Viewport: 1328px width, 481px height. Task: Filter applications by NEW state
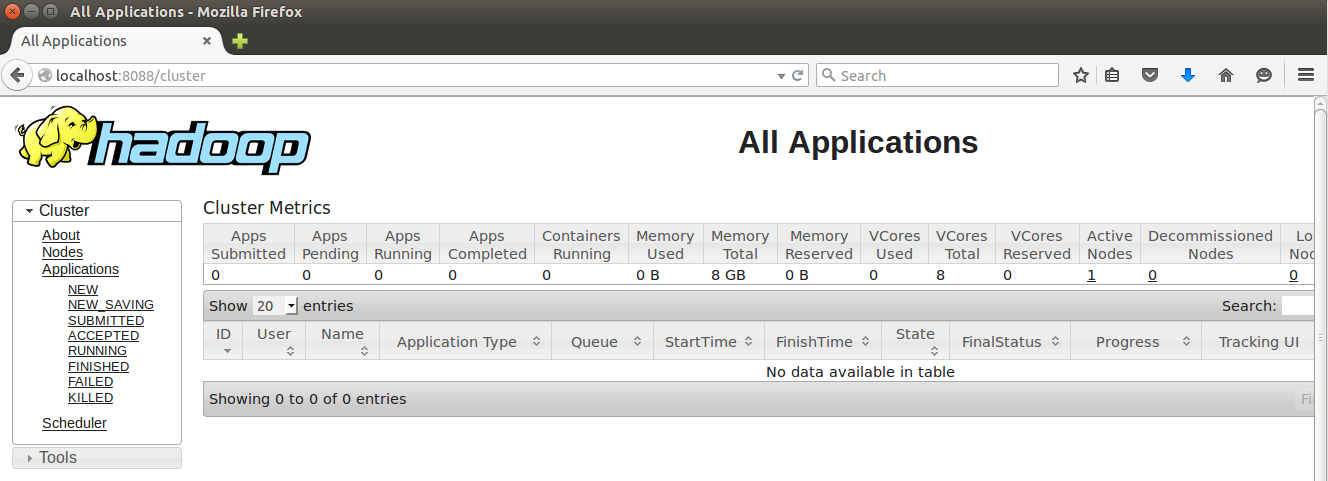coord(83,290)
